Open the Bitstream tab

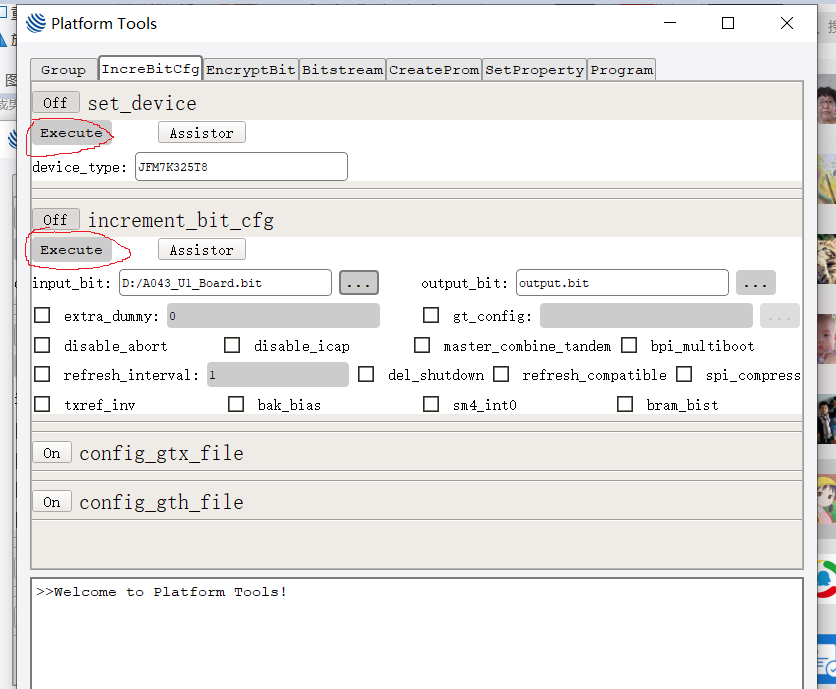pyautogui.click(x=342, y=70)
